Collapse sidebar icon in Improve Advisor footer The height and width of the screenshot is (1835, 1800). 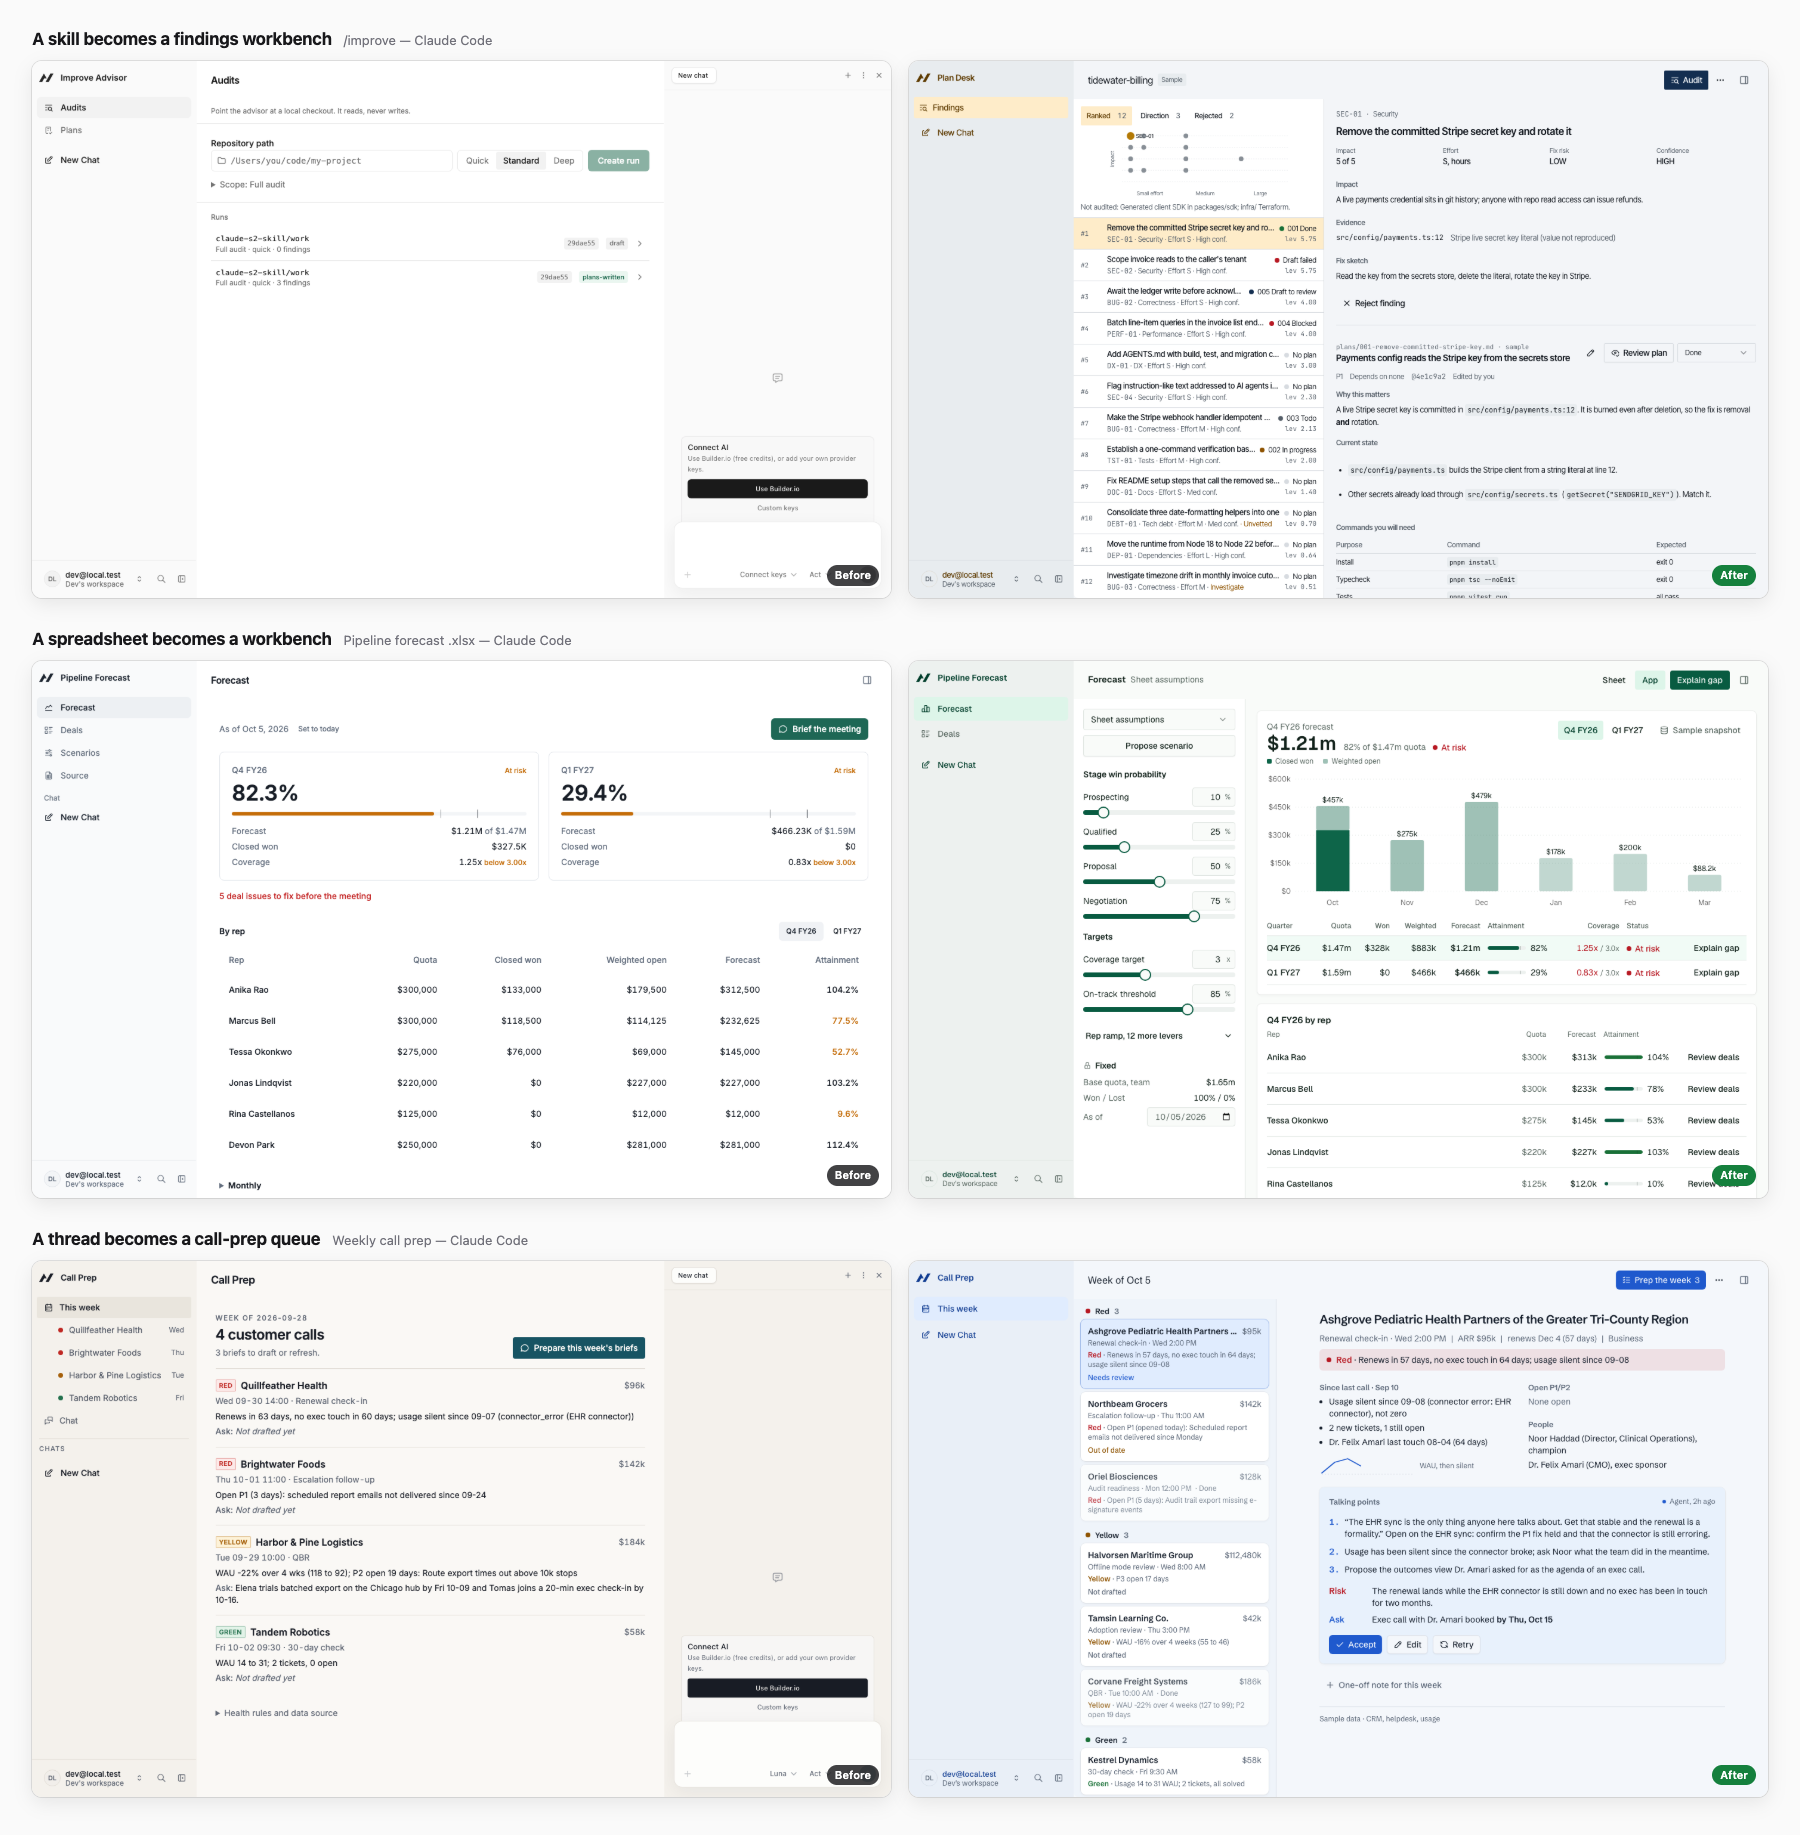click(182, 579)
